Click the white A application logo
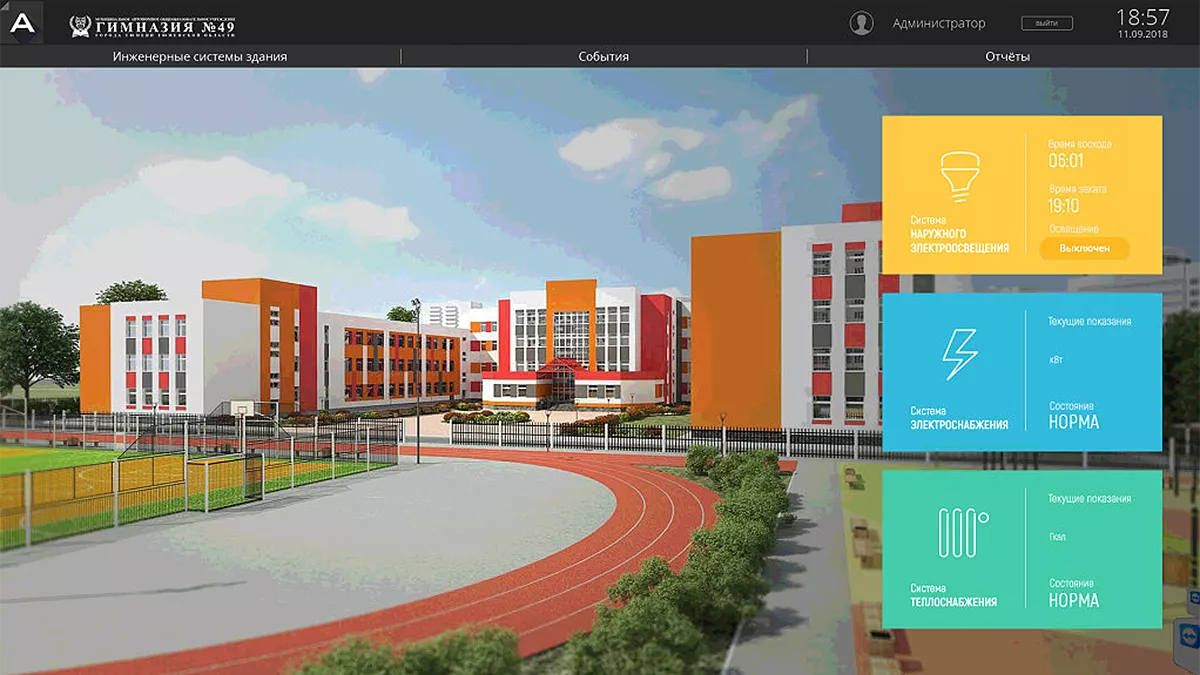1200x675 pixels. (22, 23)
